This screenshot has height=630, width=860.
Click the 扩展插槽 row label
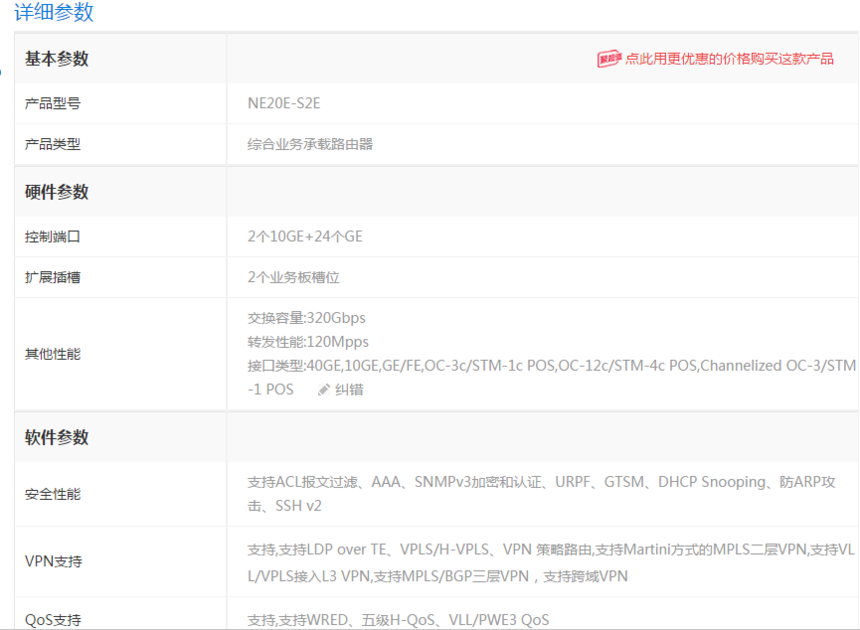(x=53, y=277)
